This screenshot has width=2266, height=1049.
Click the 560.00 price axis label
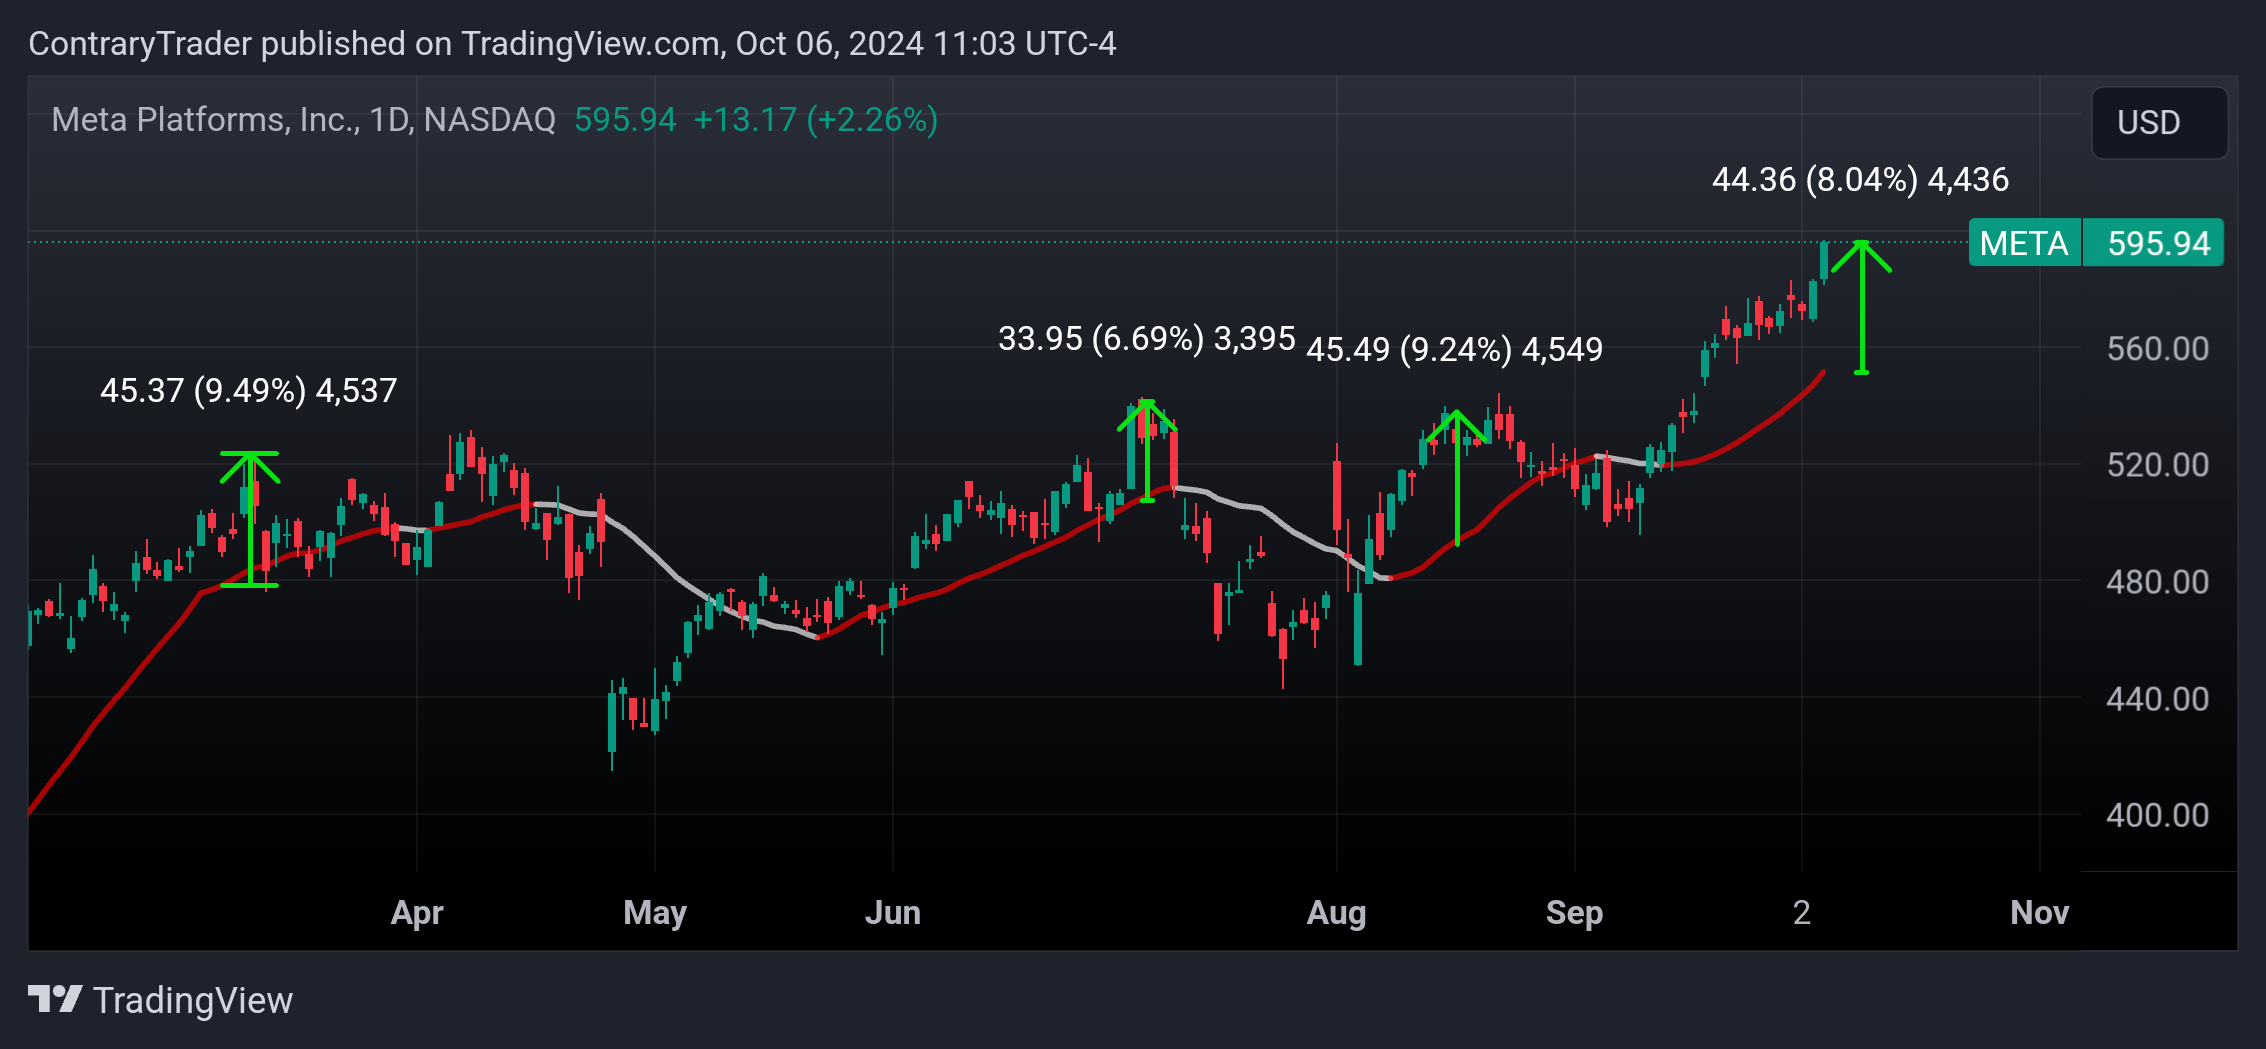point(2157,348)
